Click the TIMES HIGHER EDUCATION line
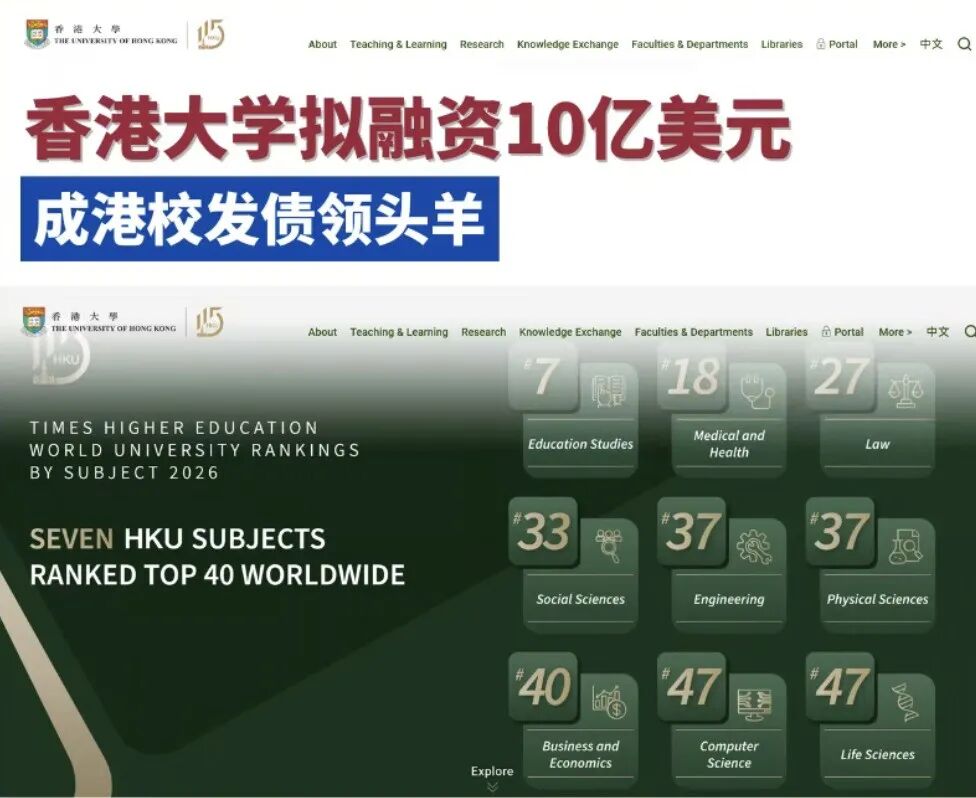The width and height of the screenshot is (976, 798). coord(174,428)
